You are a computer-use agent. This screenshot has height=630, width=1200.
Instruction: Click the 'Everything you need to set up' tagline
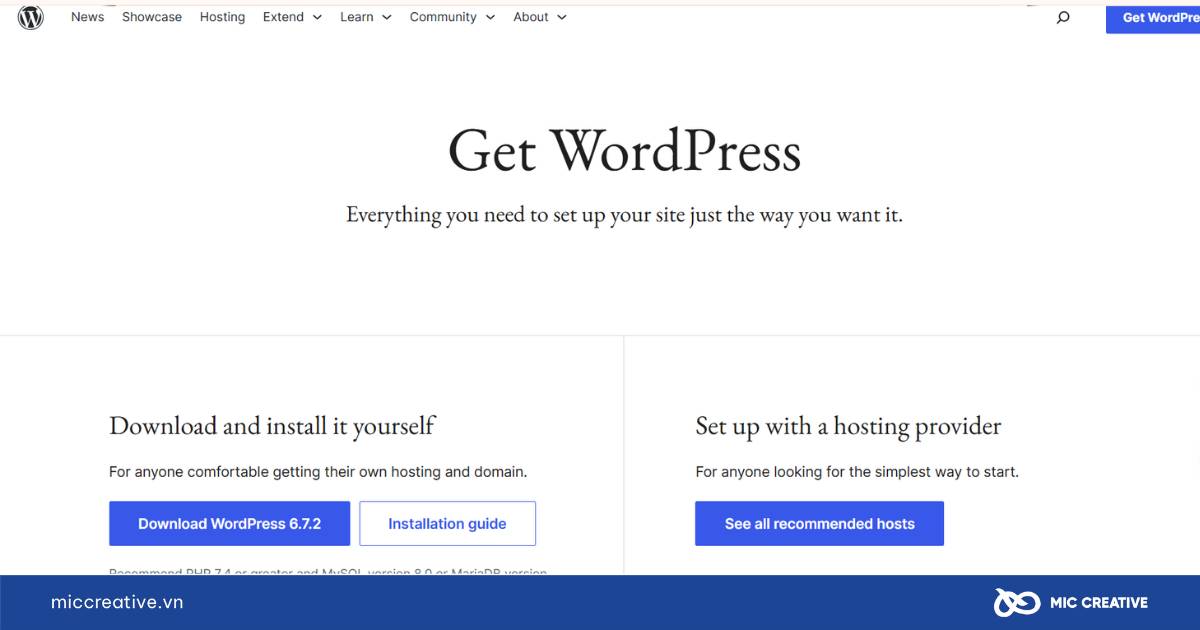point(624,215)
